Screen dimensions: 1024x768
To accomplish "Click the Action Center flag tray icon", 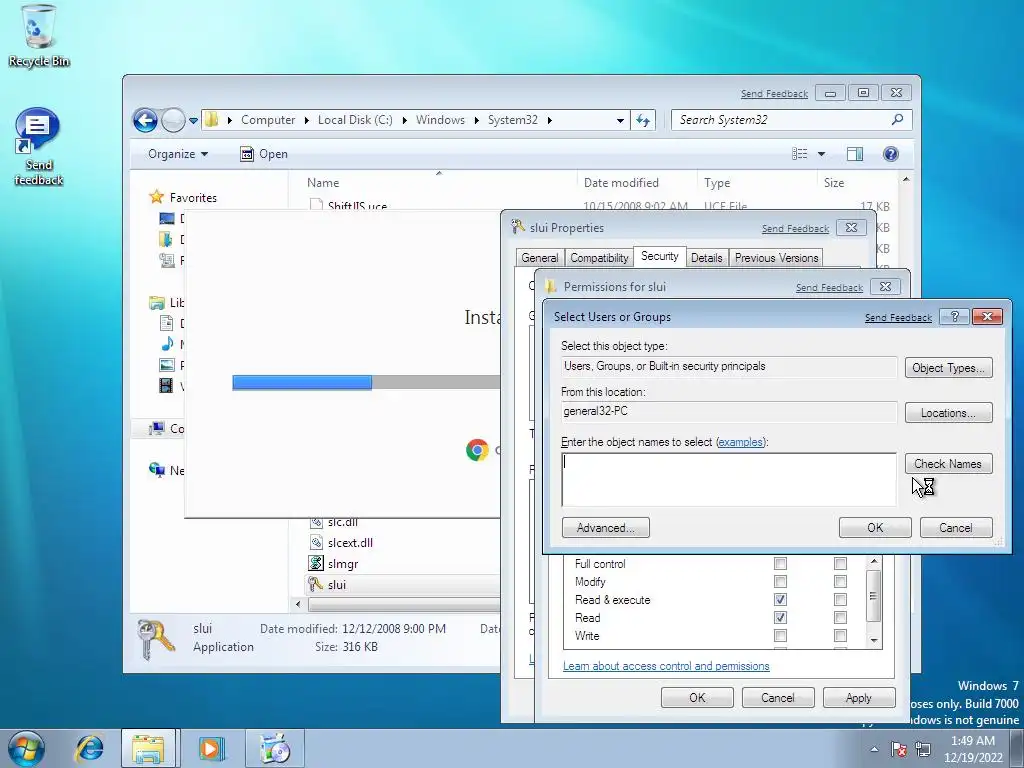I will click(899, 748).
